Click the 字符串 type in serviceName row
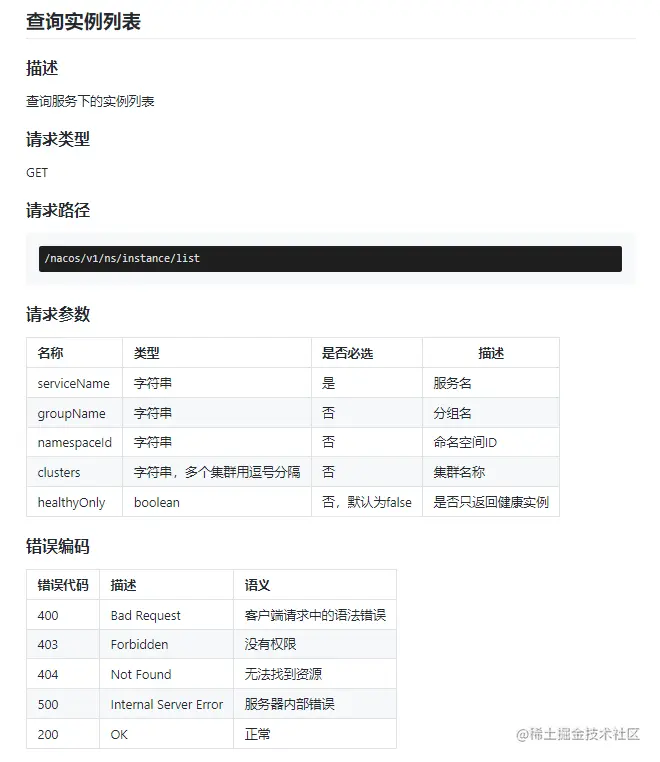Screen dimensions: 660x762 153,383
